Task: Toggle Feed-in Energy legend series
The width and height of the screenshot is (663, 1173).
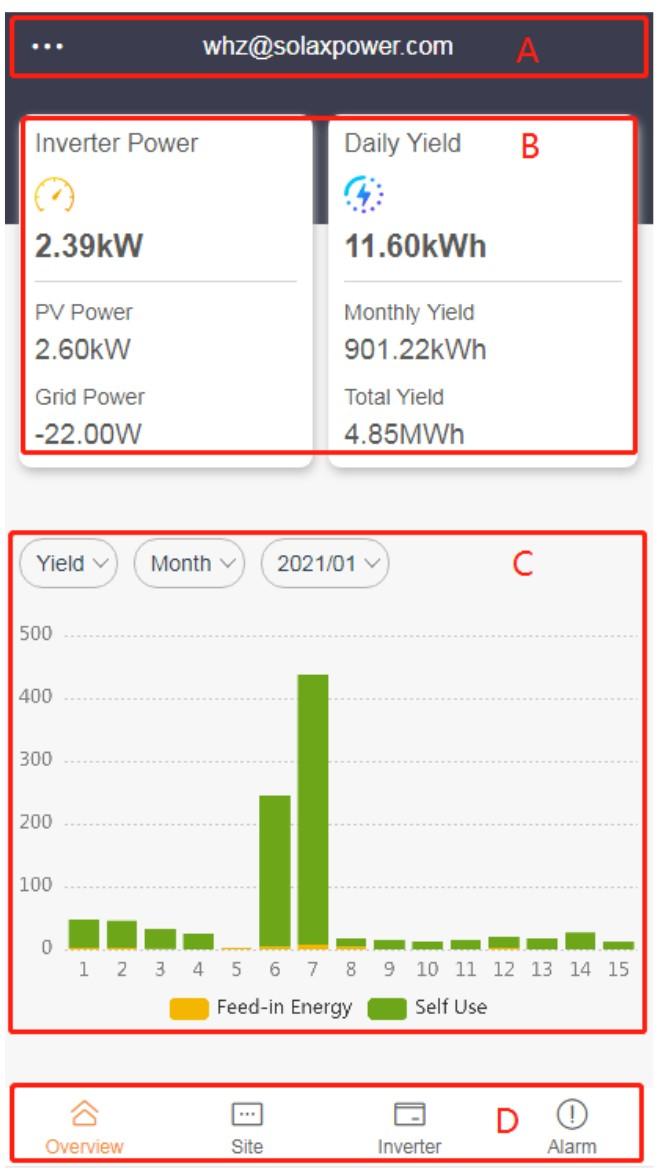Action: pyautogui.click(x=261, y=1008)
